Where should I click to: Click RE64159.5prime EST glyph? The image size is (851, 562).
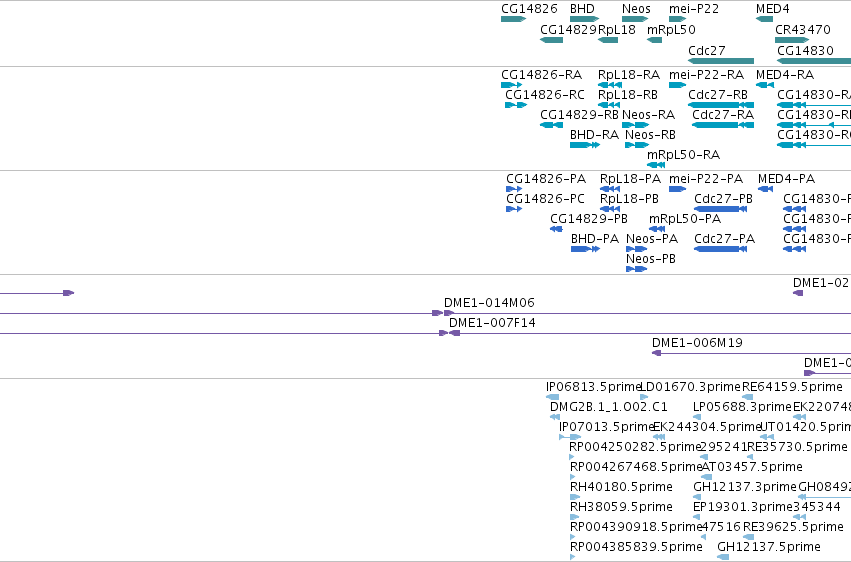pyautogui.click(x=747, y=397)
